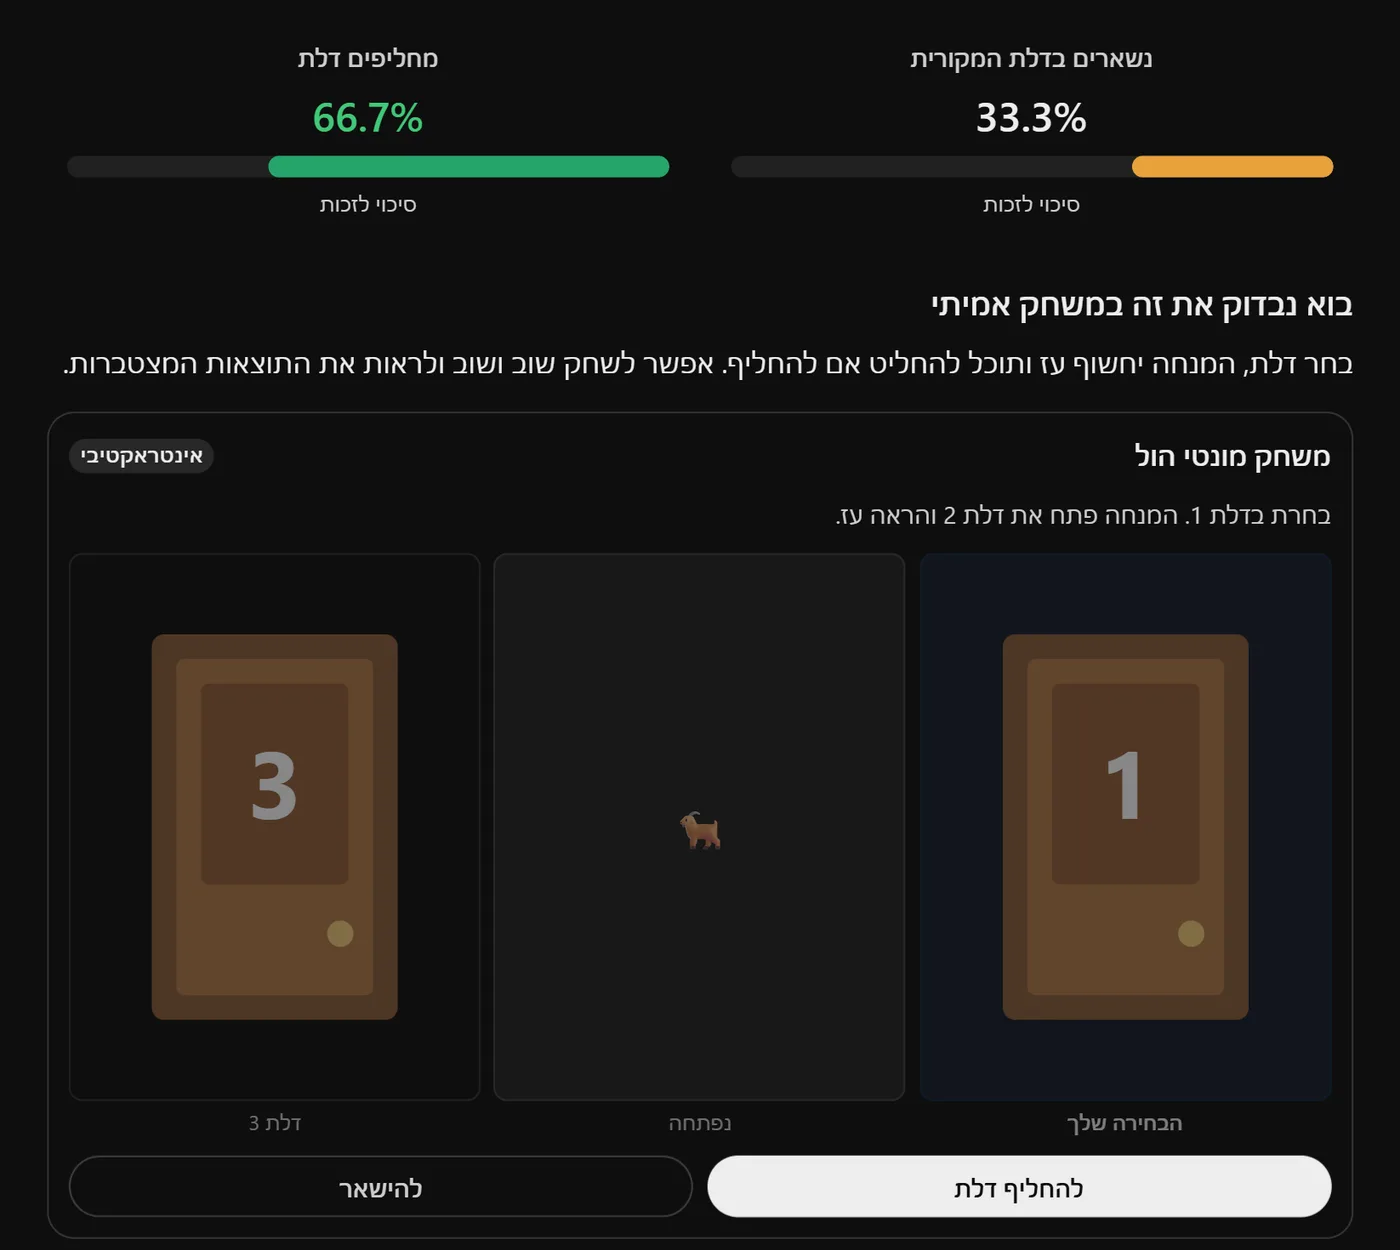This screenshot has height=1250, width=1400.
Task: Click the goat emoji behind the opened door
Action: coord(700,830)
